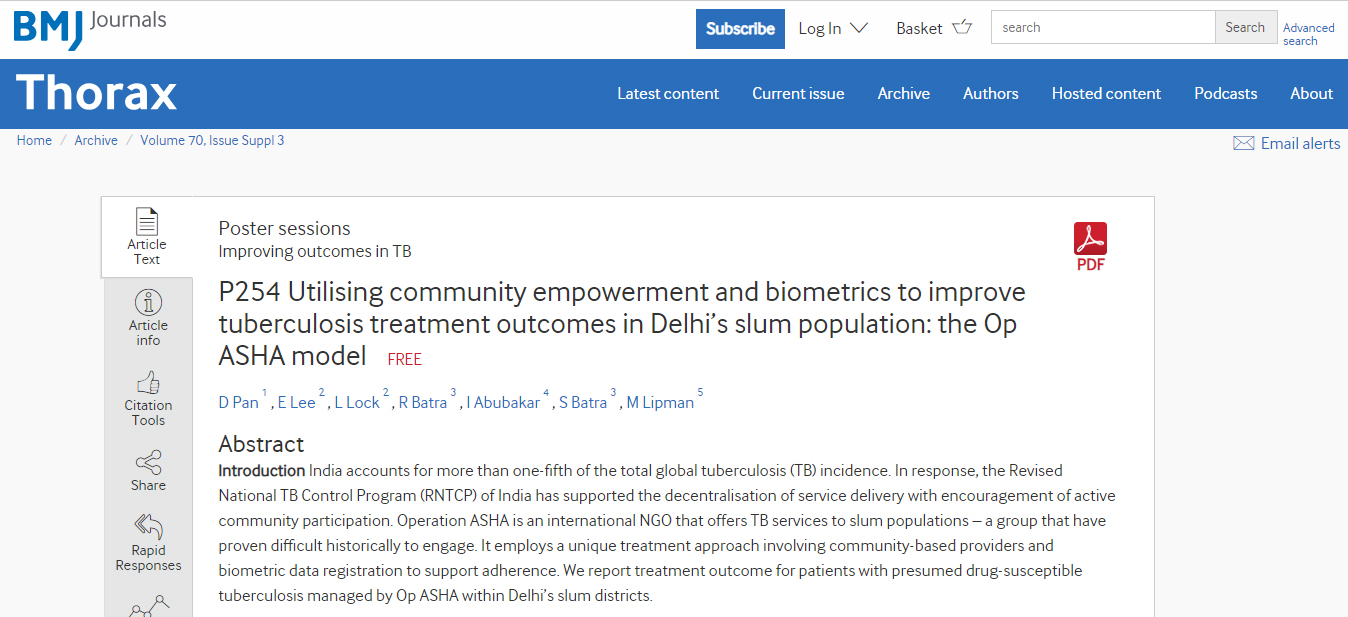Select the Article Text tab
Screen dimensions: 1348x617
coord(147,237)
